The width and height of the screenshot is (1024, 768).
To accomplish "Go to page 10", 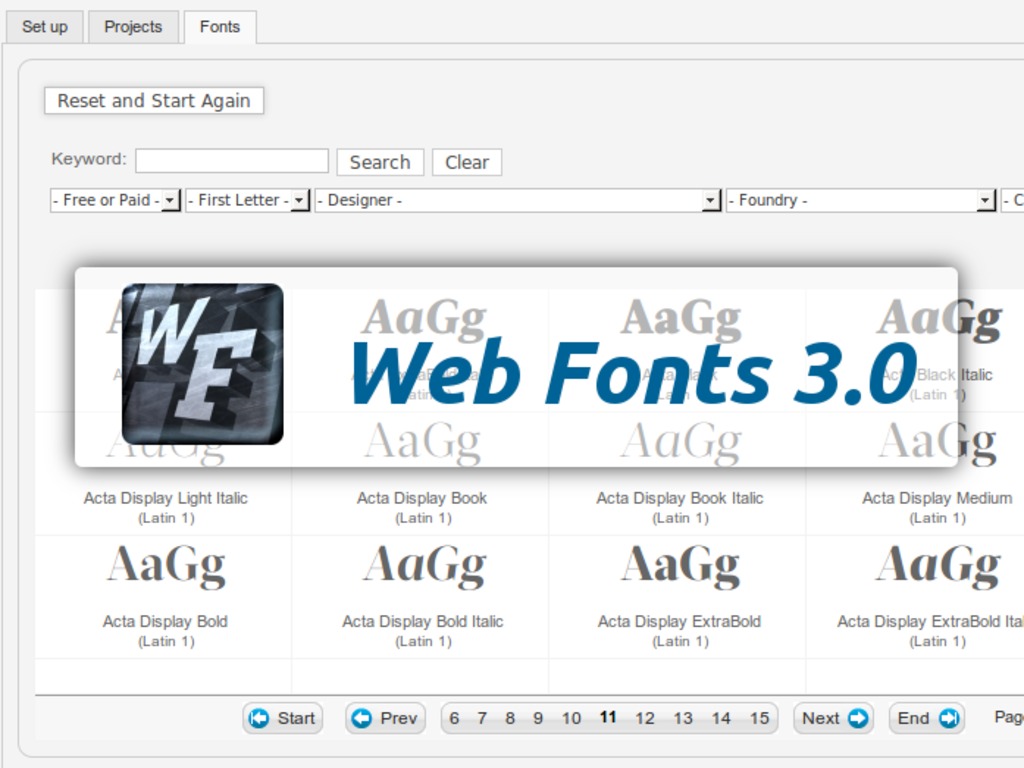I will pos(571,718).
